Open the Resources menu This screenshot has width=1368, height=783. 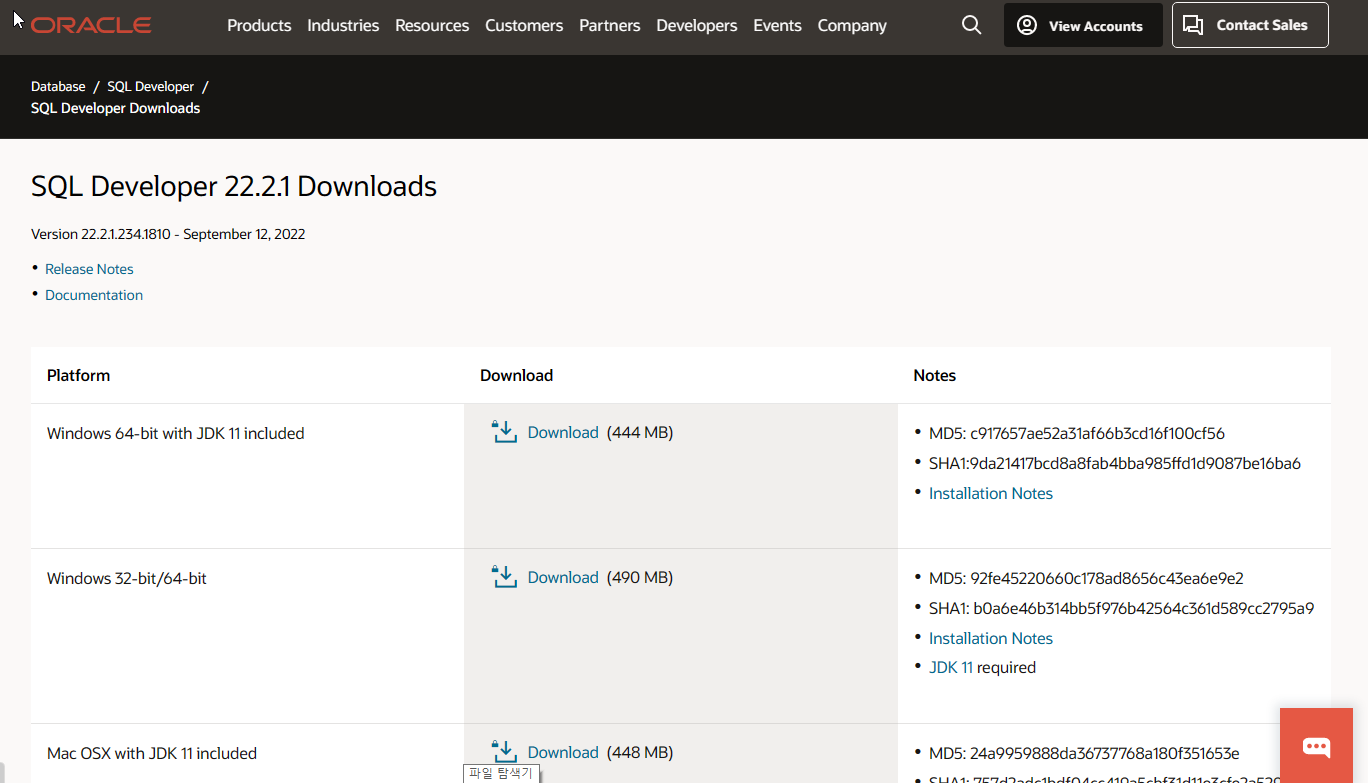point(432,26)
